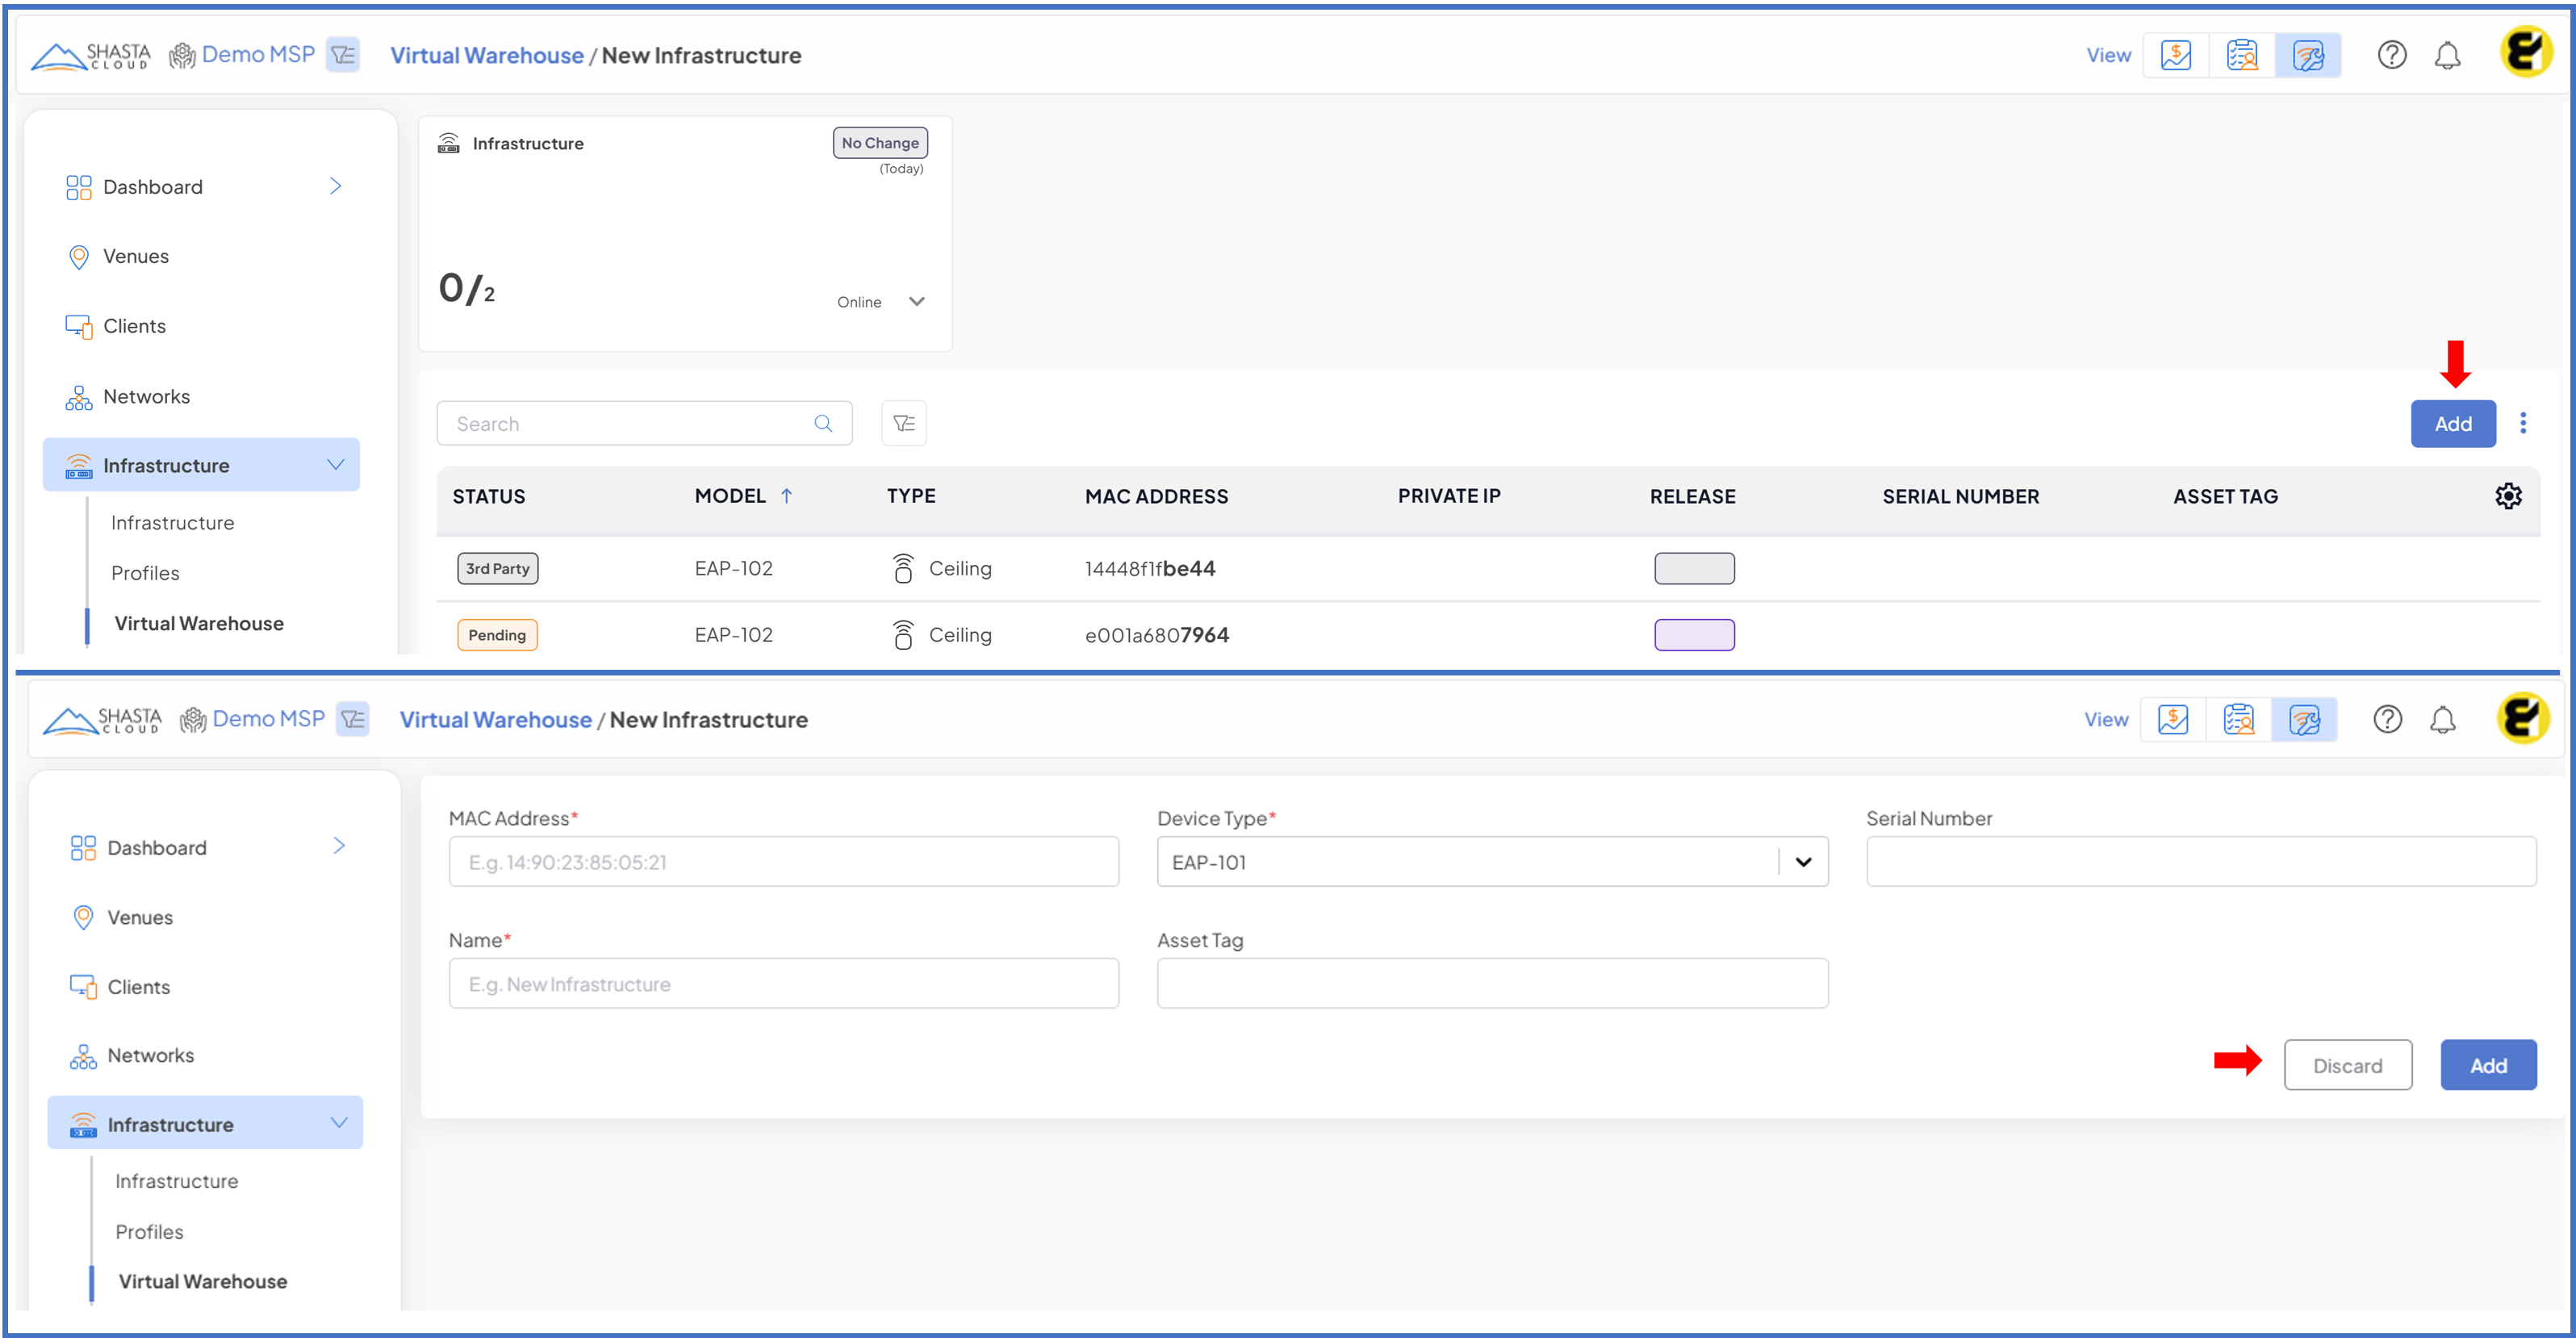Image resolution: width=2576 pixels, height=1338 pixels.
Task: Toggle the highlighted network View mode in the top header
Action: coord(2307,55)
